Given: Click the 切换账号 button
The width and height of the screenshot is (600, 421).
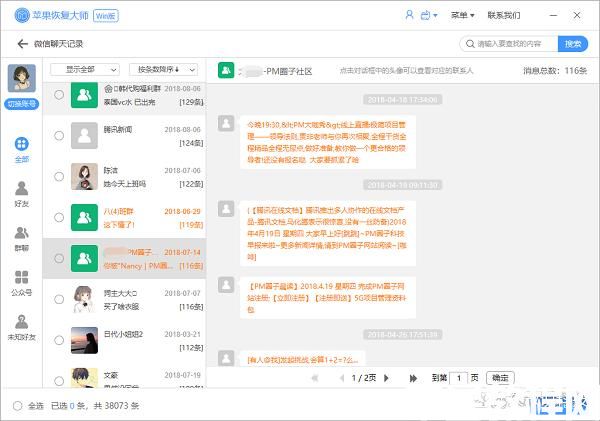Looking at the screenshot, I should tap(22, 104).
